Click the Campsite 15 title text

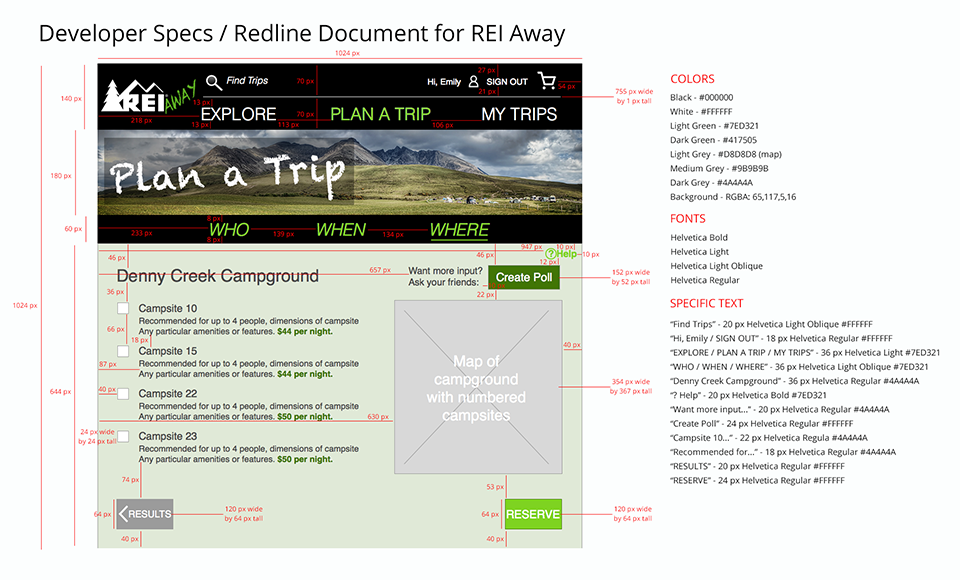(168, 351)
